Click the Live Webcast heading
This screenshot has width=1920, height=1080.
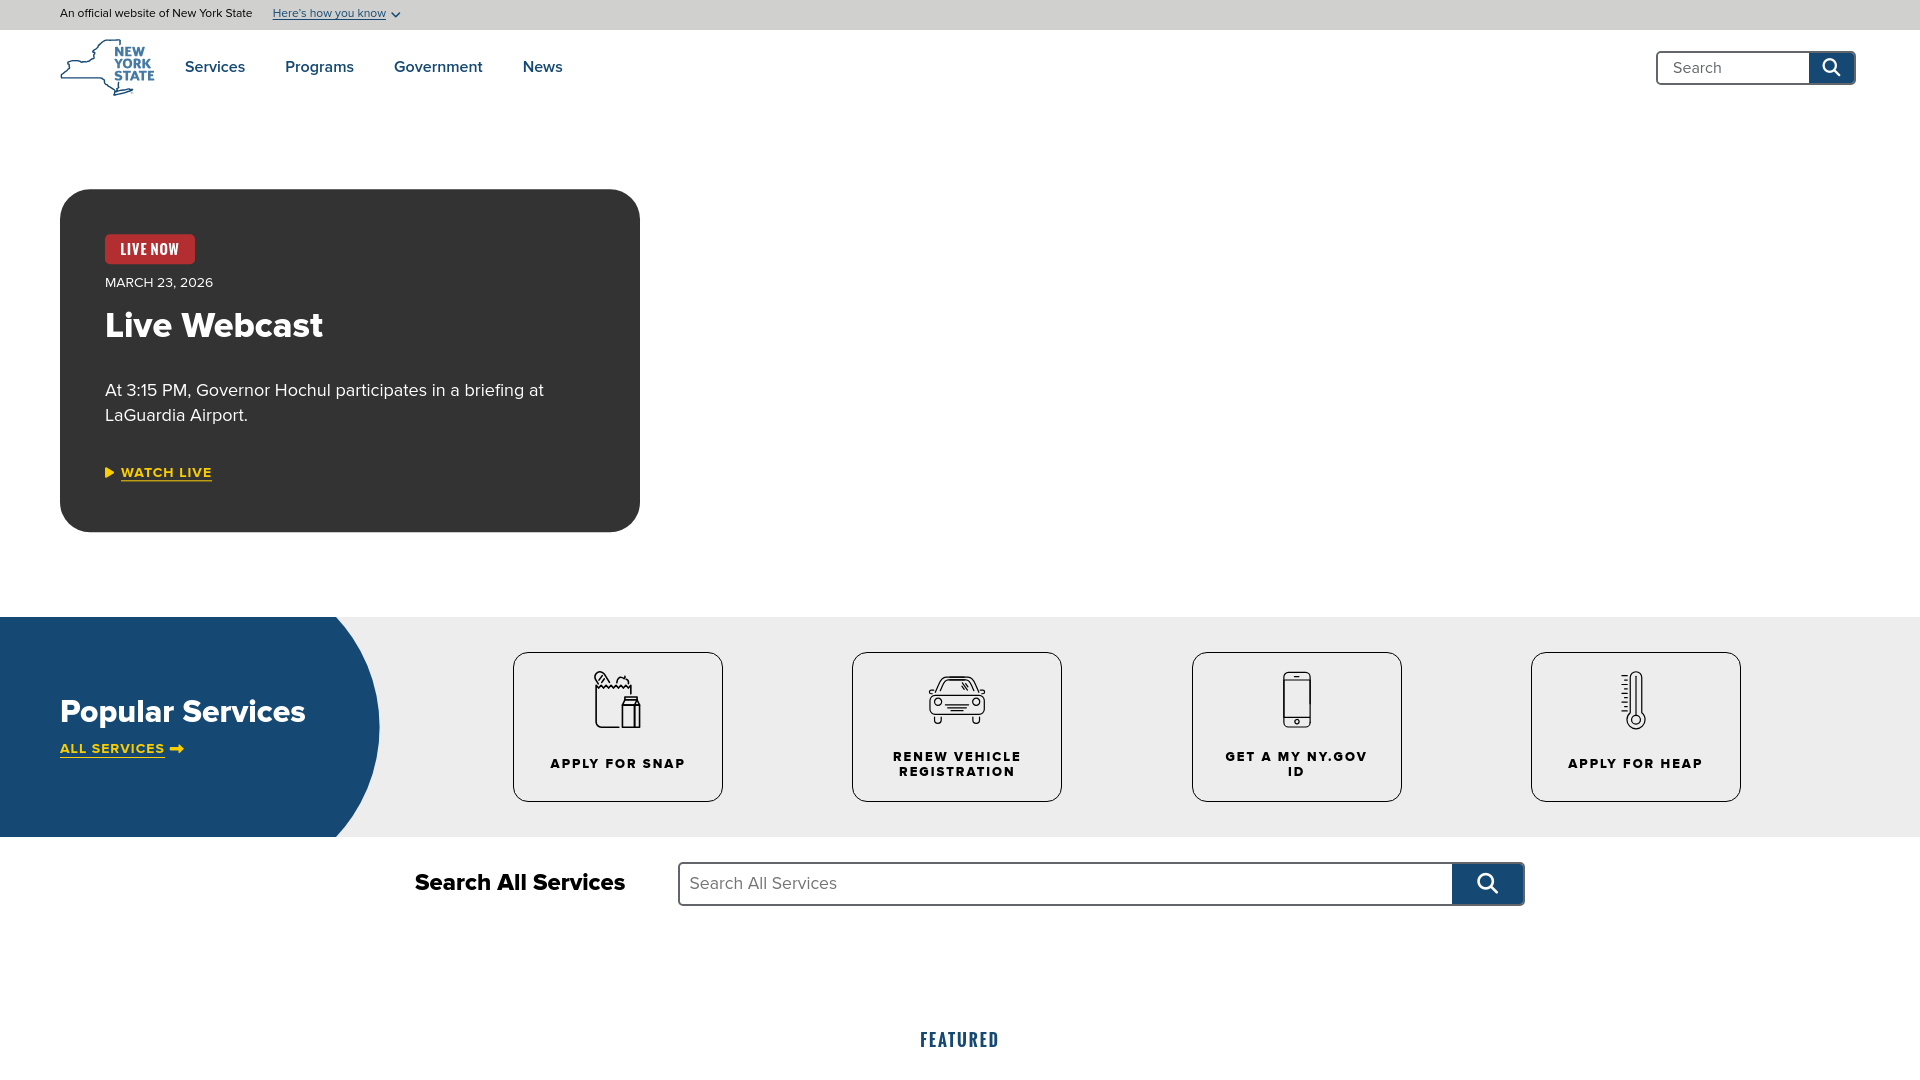pyautogui.click(x=214, y=326)
